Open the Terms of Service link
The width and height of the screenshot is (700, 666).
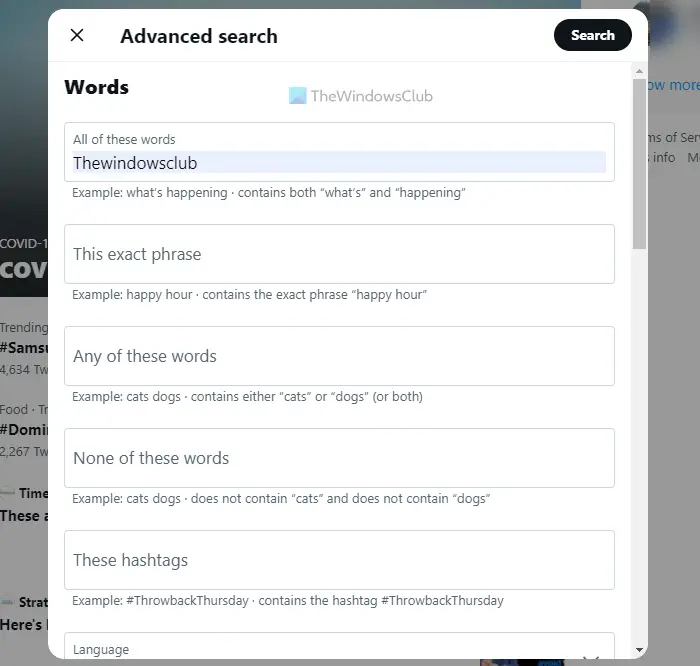coord(676,138)
